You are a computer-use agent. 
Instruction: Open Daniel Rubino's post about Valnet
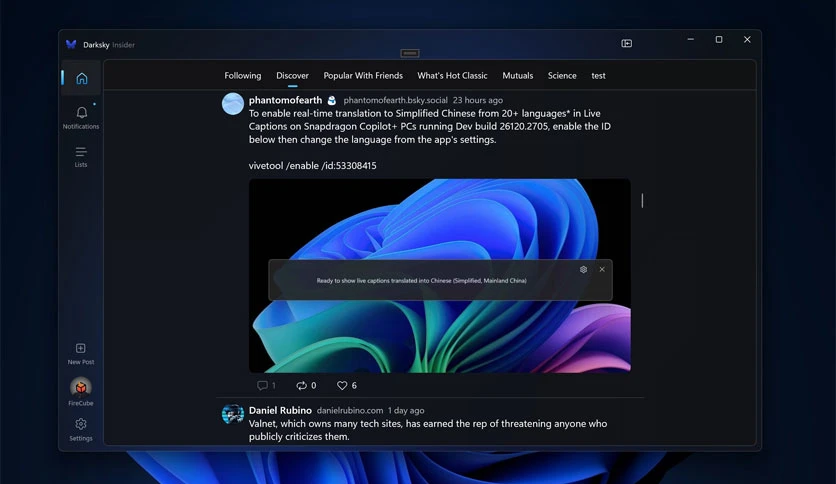coord(428,430)
